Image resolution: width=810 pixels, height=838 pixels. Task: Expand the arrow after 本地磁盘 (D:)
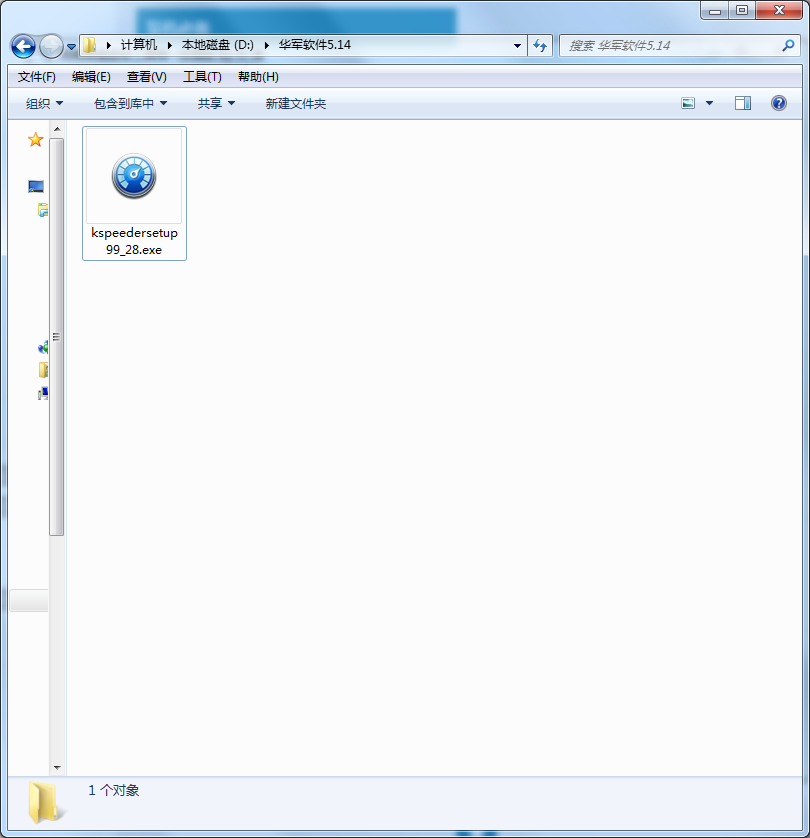pos(266,45)
